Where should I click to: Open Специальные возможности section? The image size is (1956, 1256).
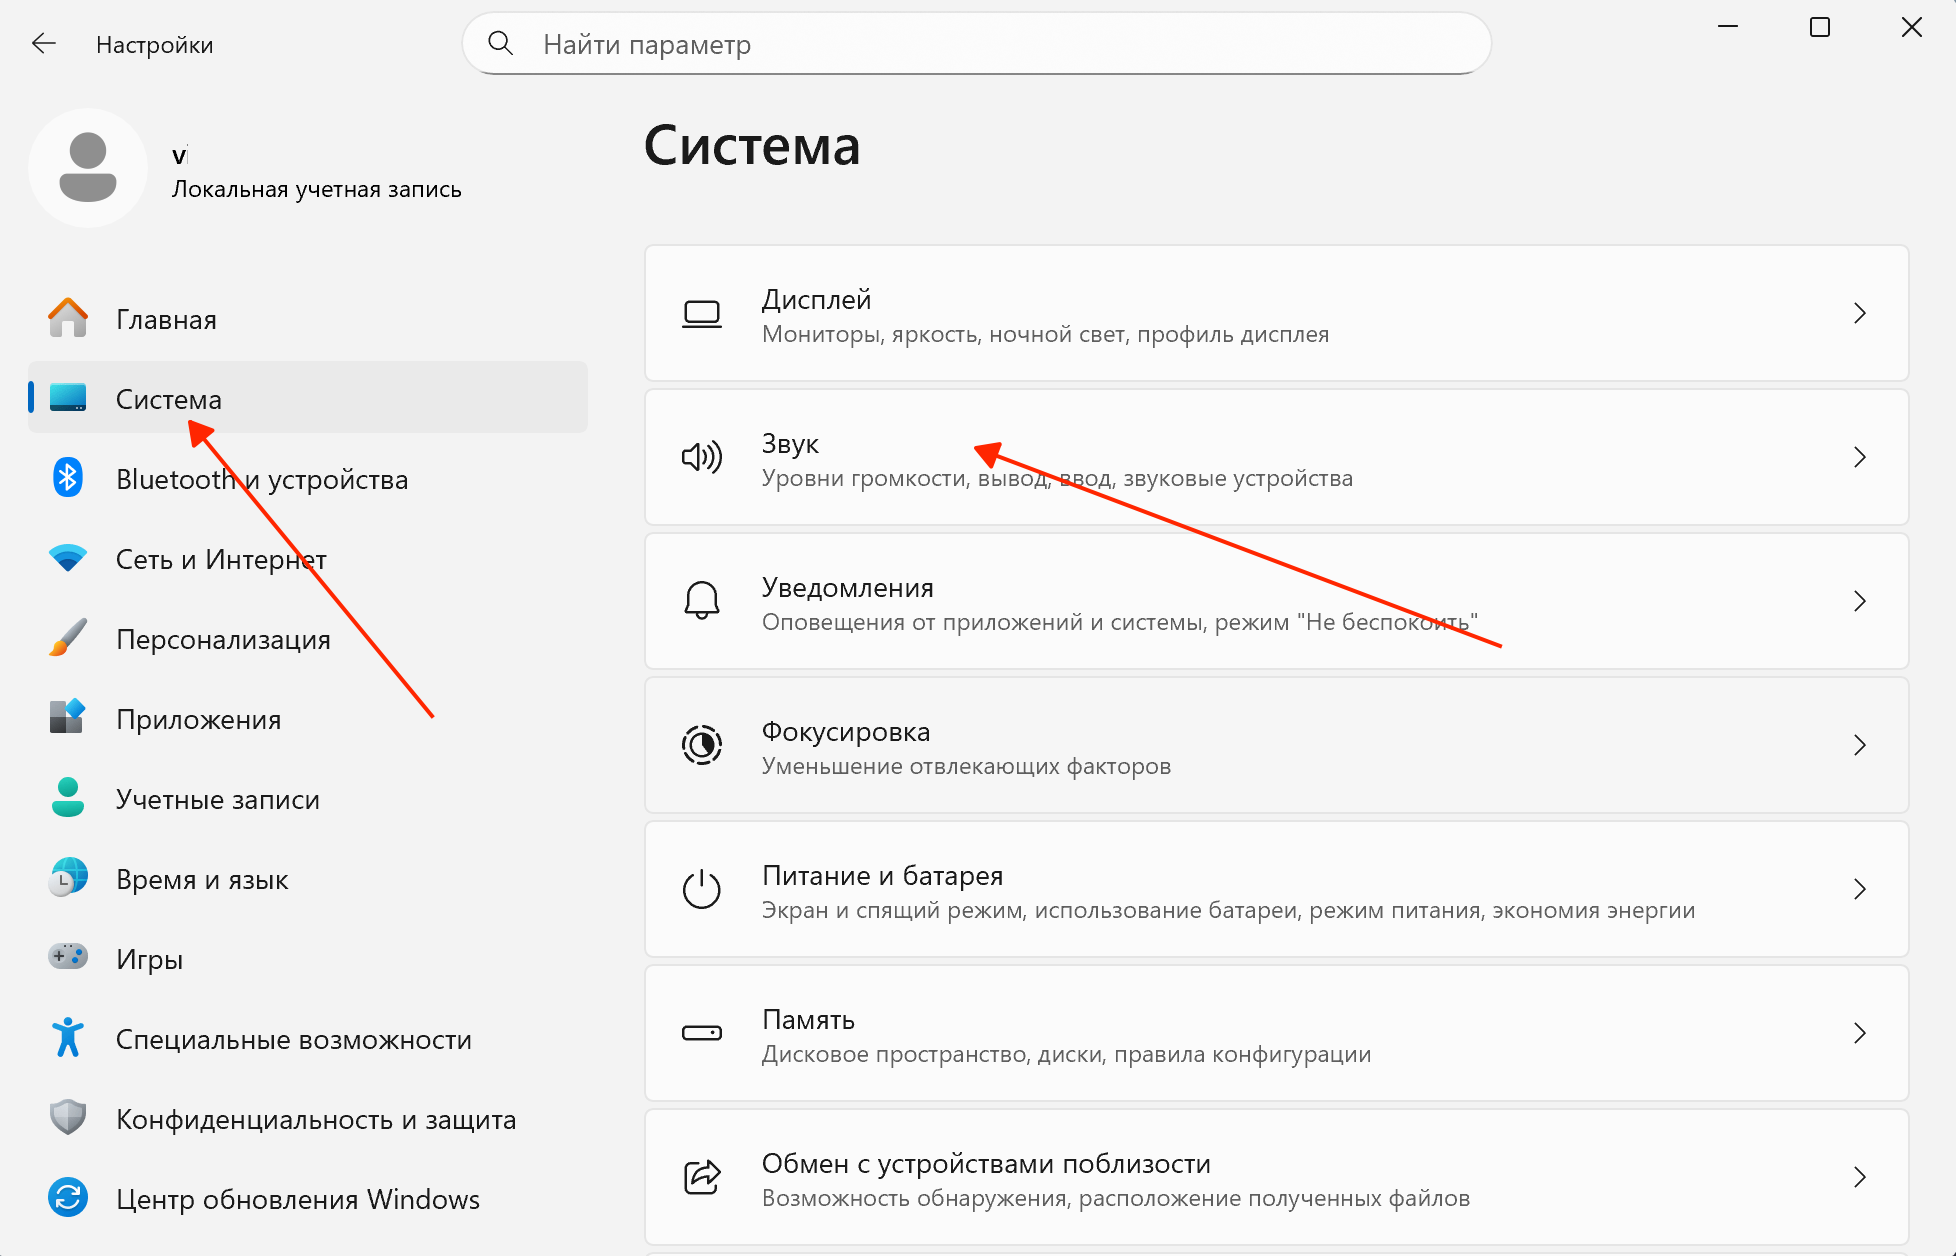308,1038
